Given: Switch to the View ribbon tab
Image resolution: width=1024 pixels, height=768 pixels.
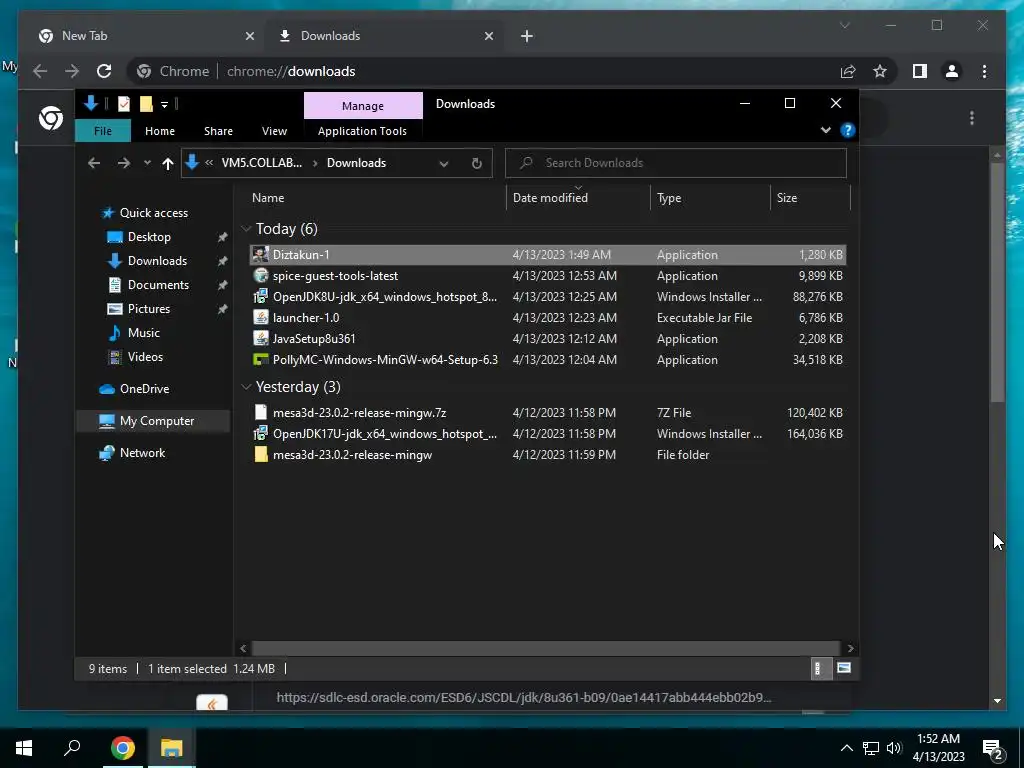Looking at the screenshot, I should (274, 131).
